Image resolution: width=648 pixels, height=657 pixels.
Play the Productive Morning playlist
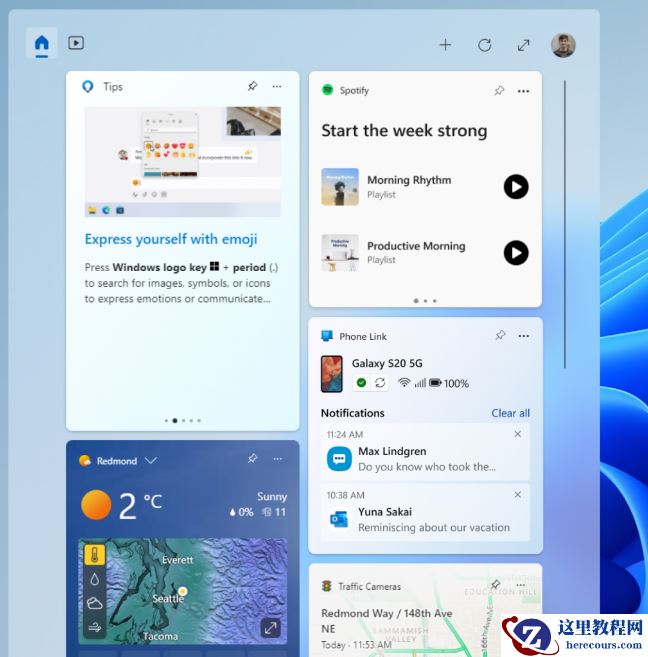(516, 253)
